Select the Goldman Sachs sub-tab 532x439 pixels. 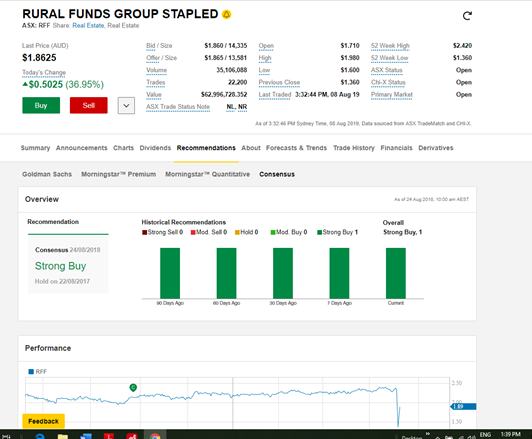(x=47, y=174)
